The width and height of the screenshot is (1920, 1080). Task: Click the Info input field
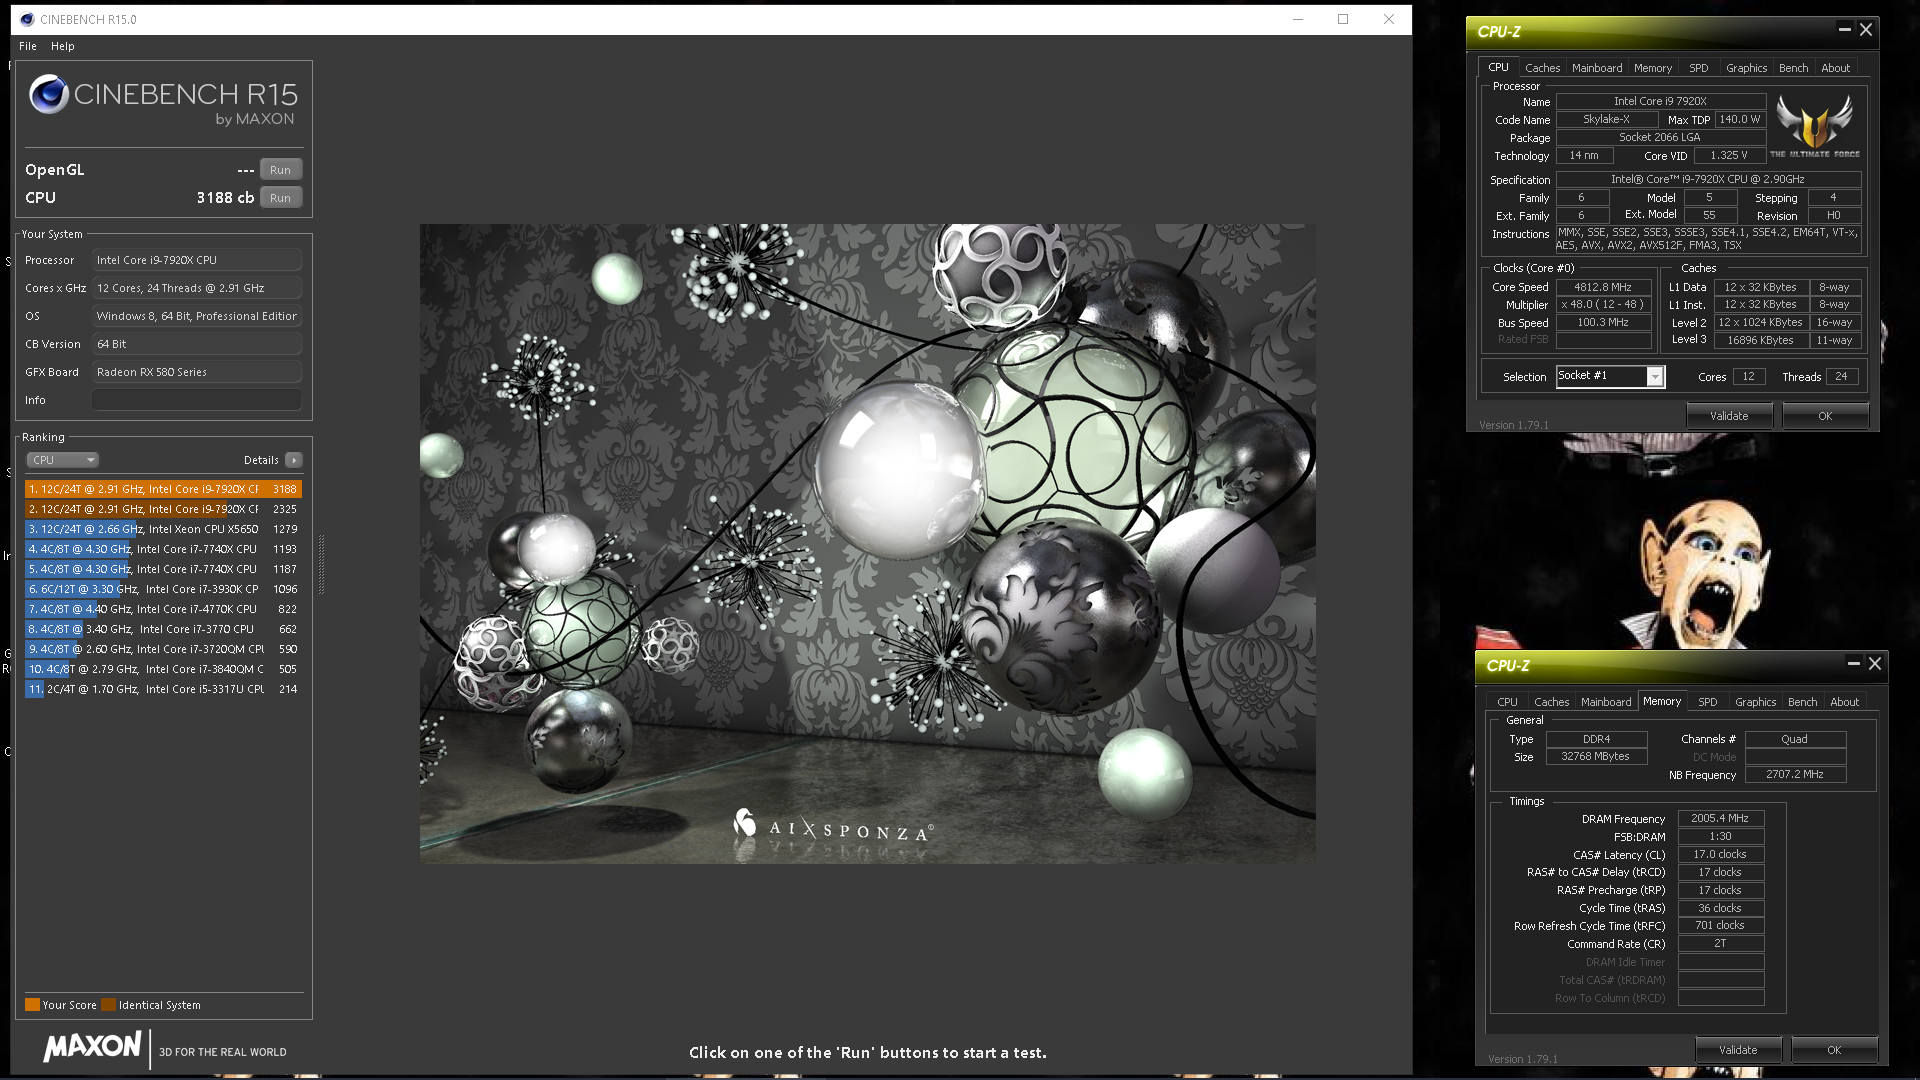(x=197, y=400)
